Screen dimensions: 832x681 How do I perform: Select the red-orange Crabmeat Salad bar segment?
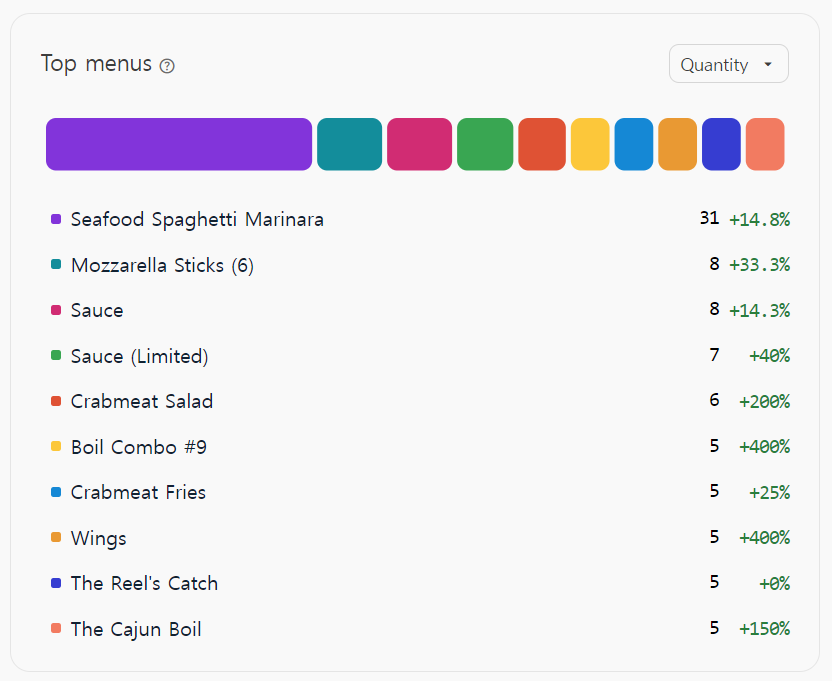[x=542, y=144]
